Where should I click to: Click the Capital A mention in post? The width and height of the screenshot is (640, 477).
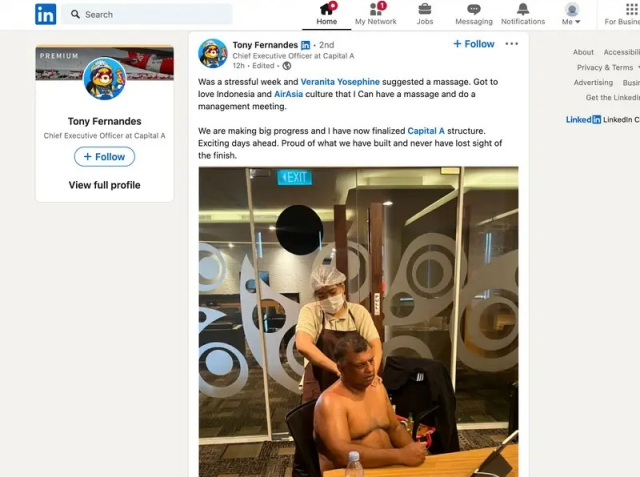pos(426,131)
